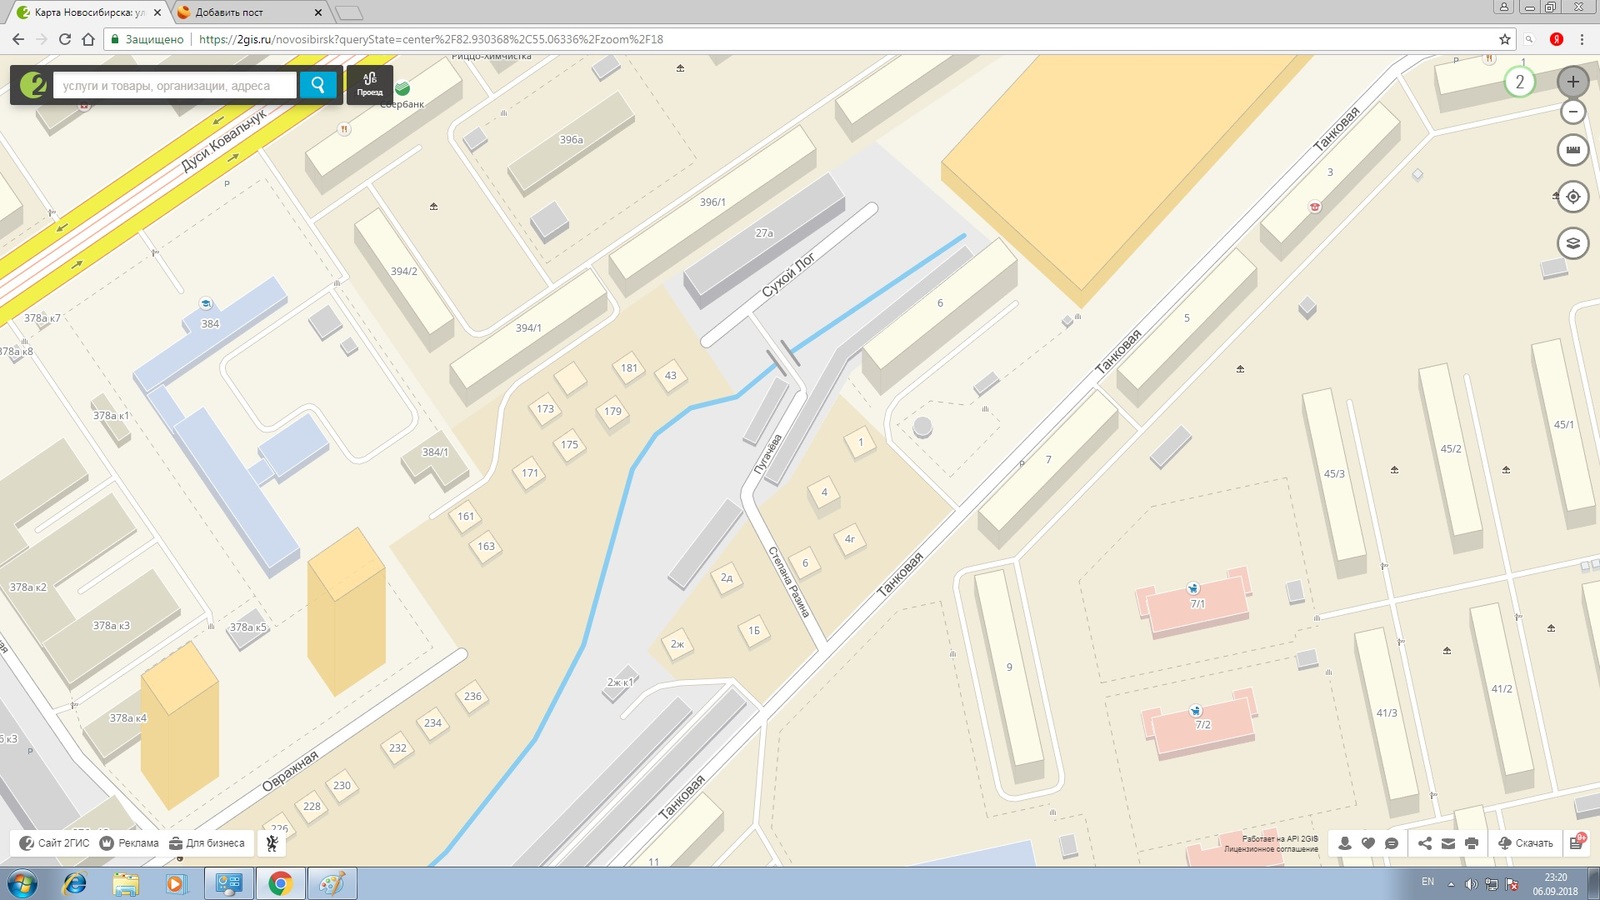
Task: Click the volume icon in system tray
Action: coord(1471,884)
